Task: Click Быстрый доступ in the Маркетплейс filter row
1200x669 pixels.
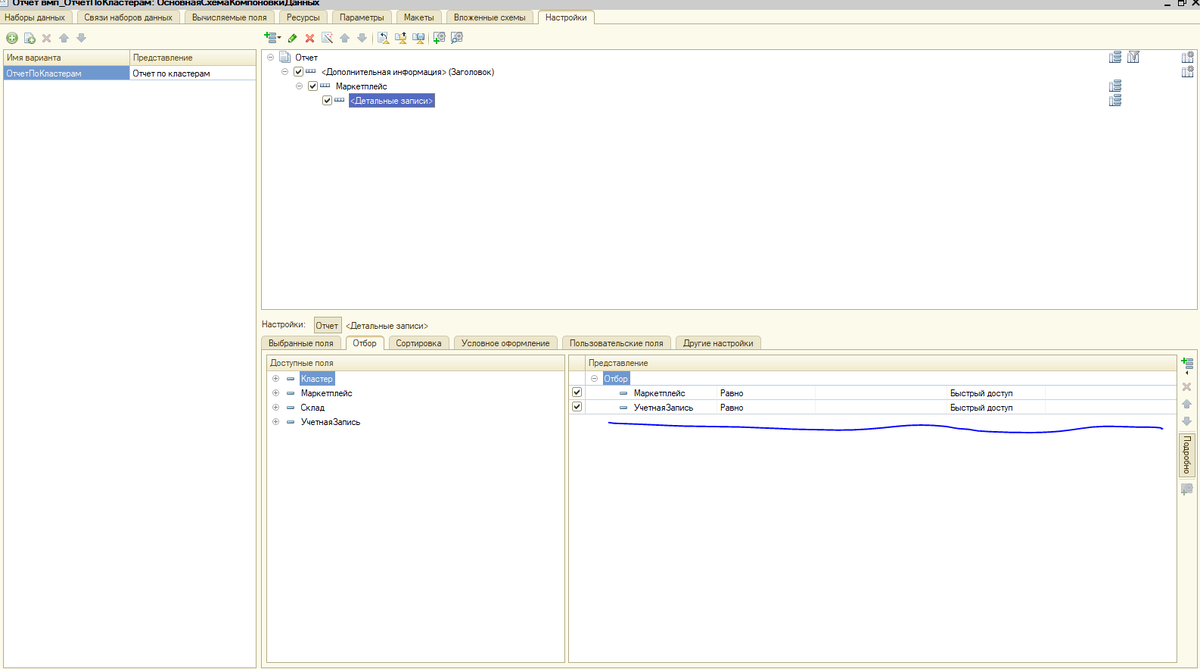Action: pos(981,393)
